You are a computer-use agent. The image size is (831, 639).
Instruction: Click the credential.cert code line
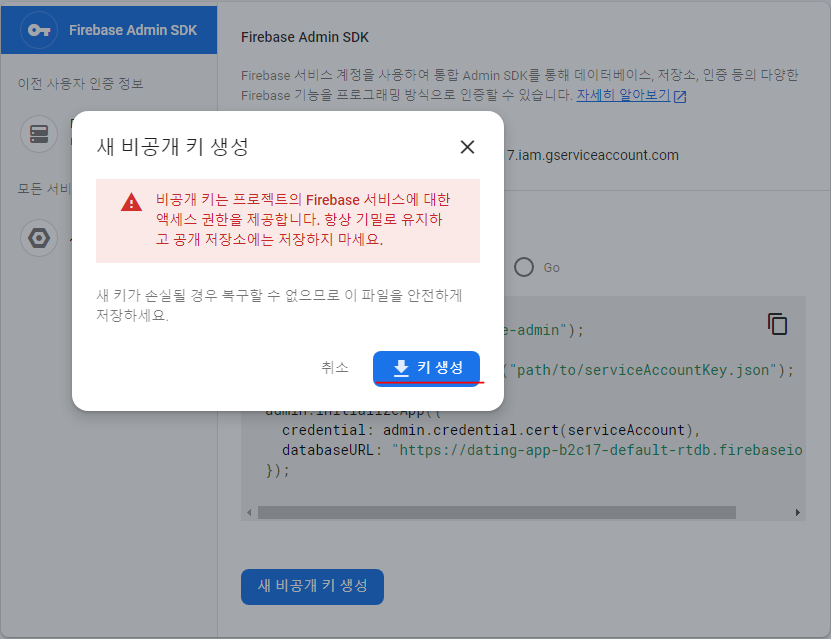(x=491, y=430)
